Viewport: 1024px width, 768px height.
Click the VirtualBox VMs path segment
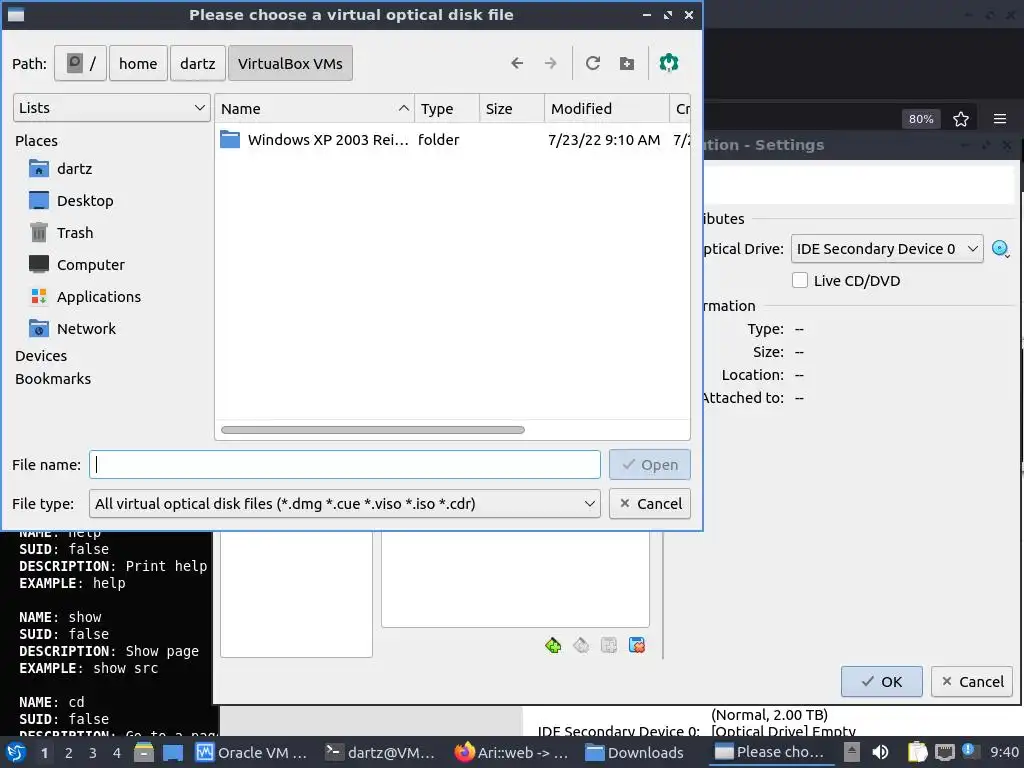[x=290, y=63]
